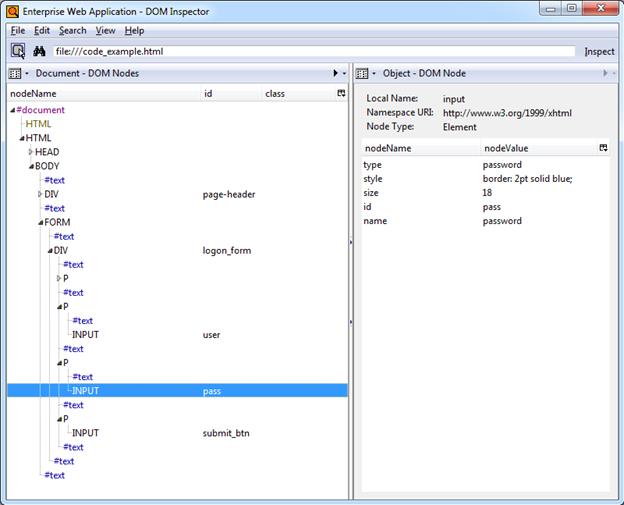Image resolution: width=624 pixels, height=505 pixels.
Task: Select the style attribute row
Action: (485, 179)
